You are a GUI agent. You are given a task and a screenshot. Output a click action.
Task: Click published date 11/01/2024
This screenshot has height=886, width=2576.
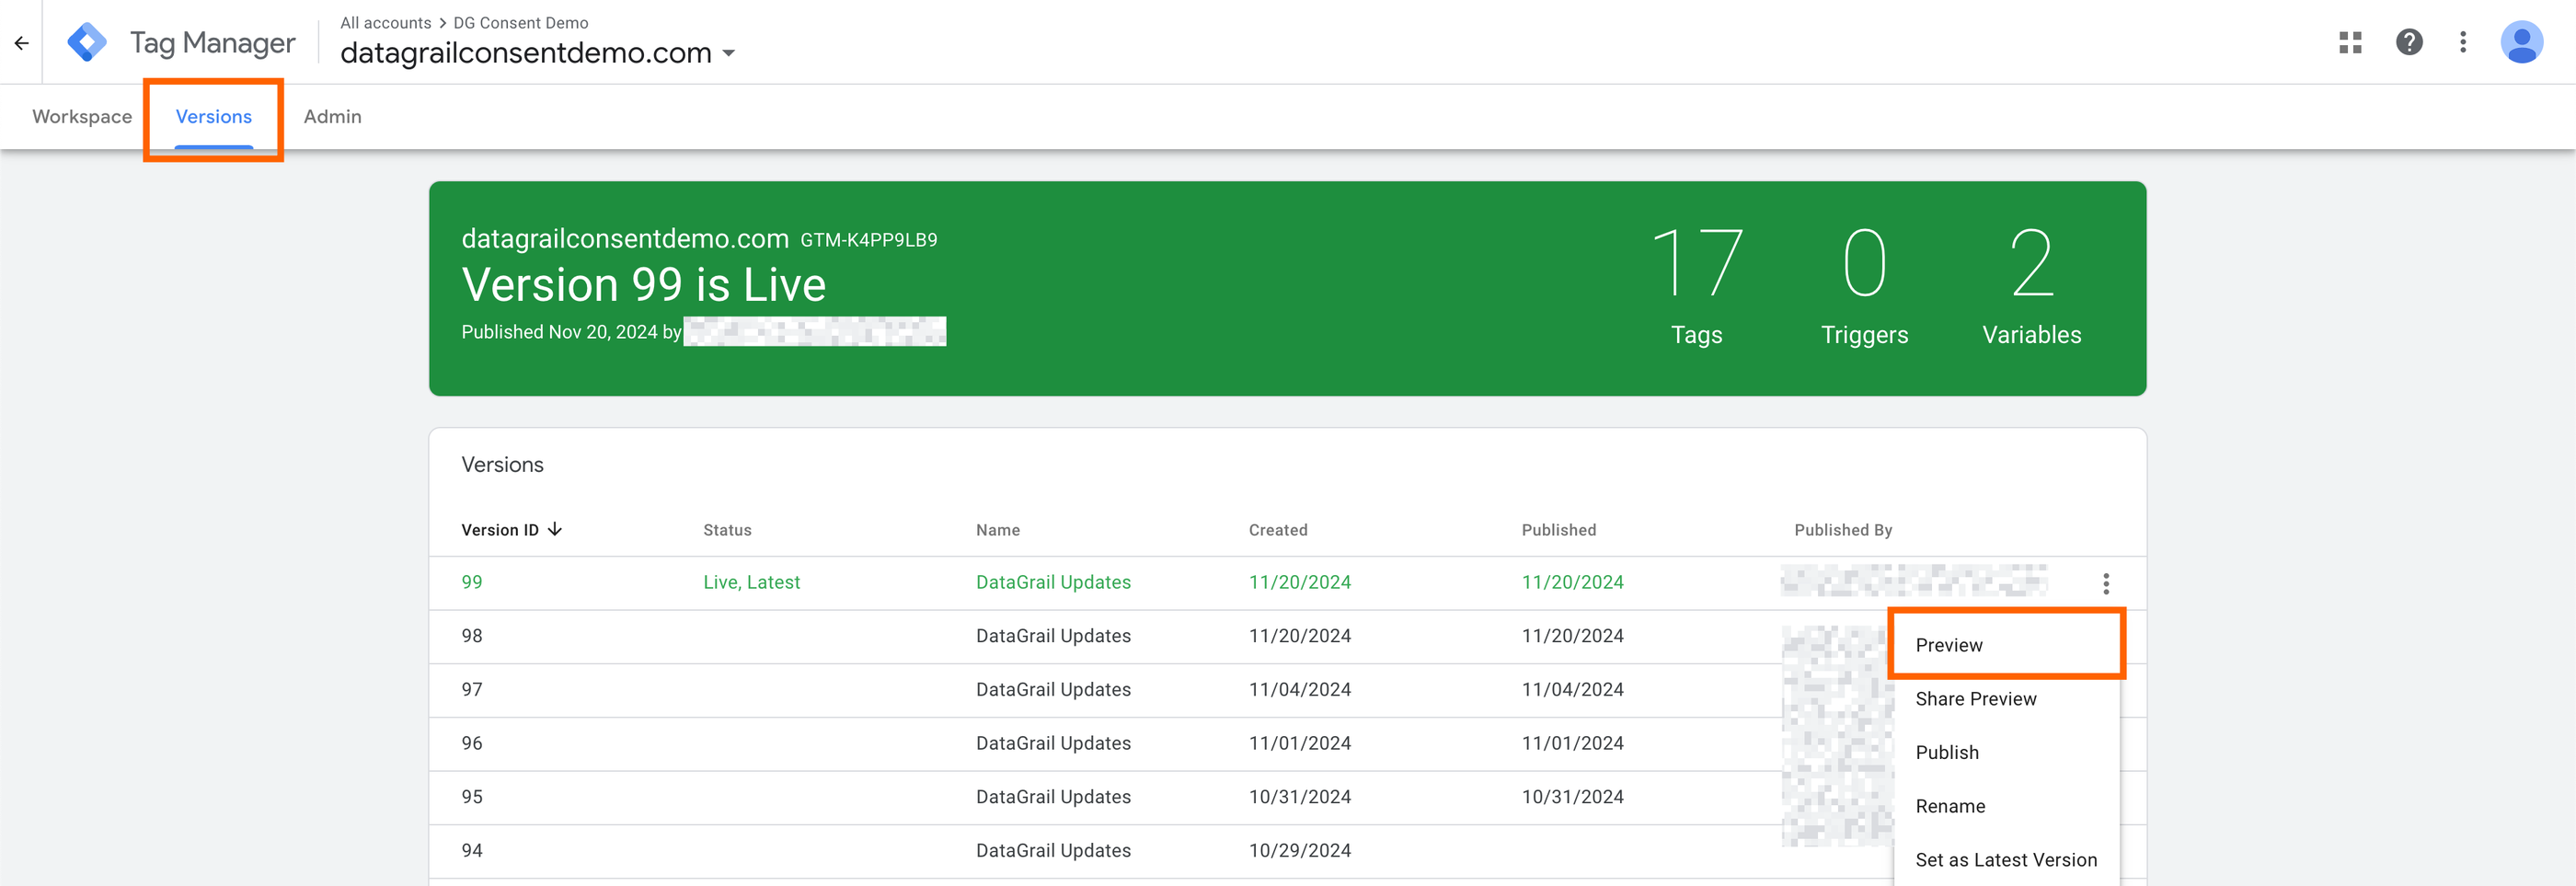click(x=1573, y=743)
